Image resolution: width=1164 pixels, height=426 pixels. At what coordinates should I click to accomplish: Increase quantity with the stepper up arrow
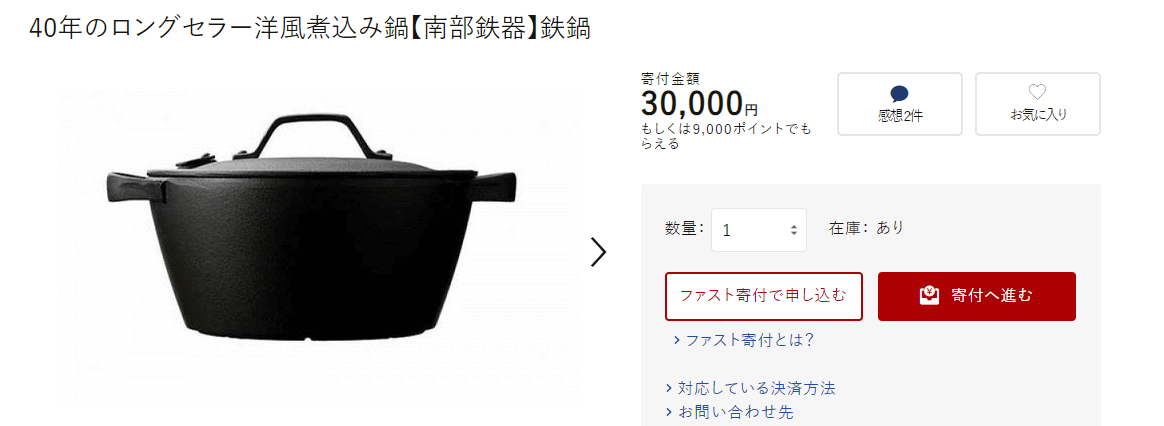point(794,226)
